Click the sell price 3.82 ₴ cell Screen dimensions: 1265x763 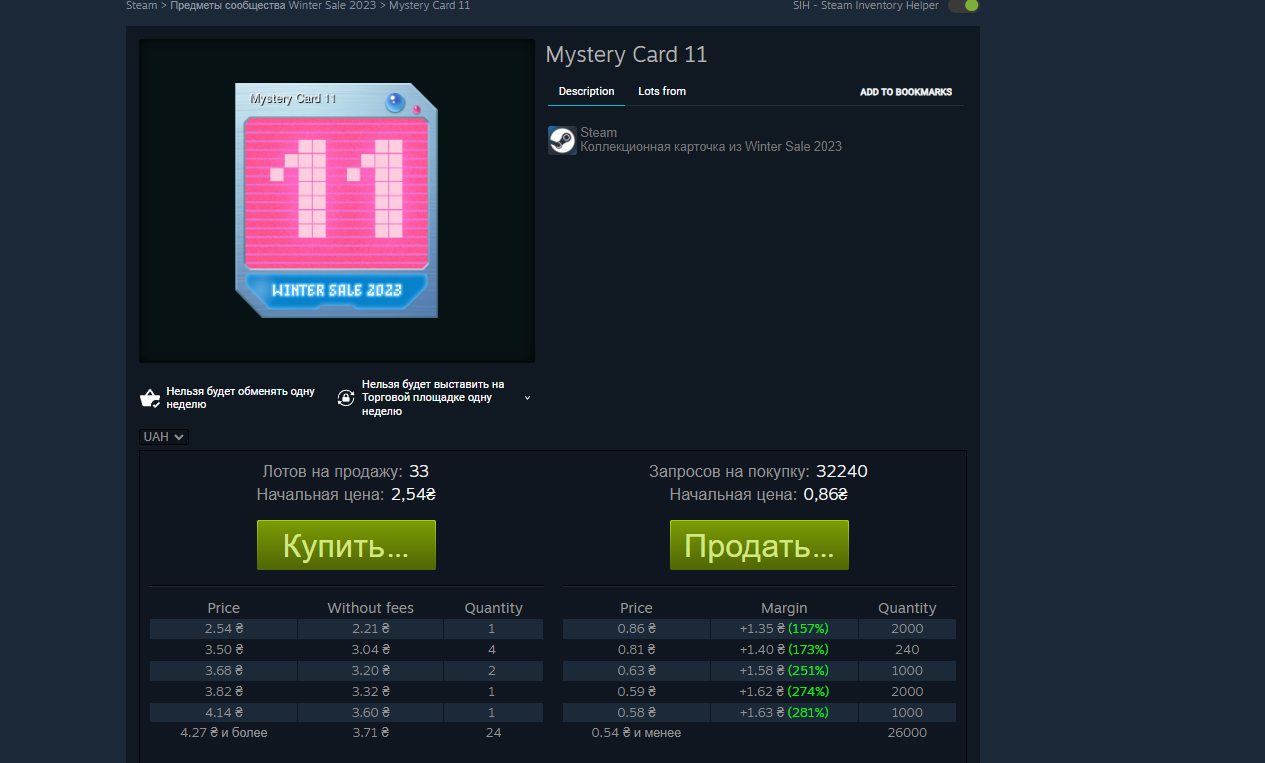pyautogui.click(x=224, y=692)
